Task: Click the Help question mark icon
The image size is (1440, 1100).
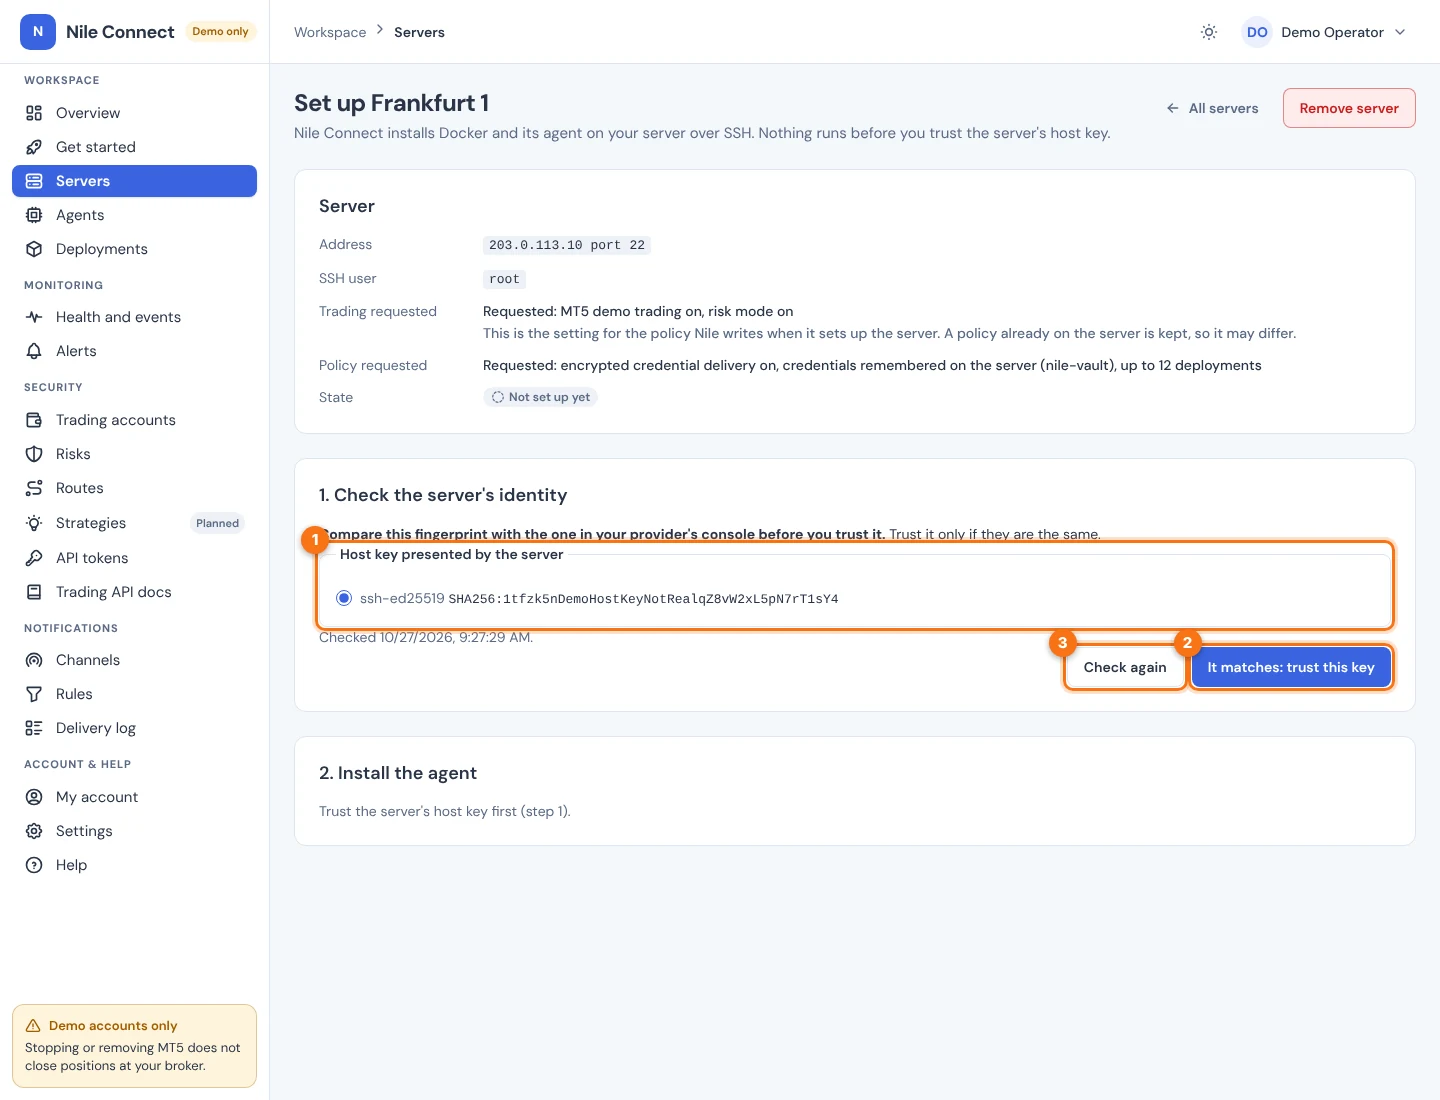Action: tap(34, 865)
